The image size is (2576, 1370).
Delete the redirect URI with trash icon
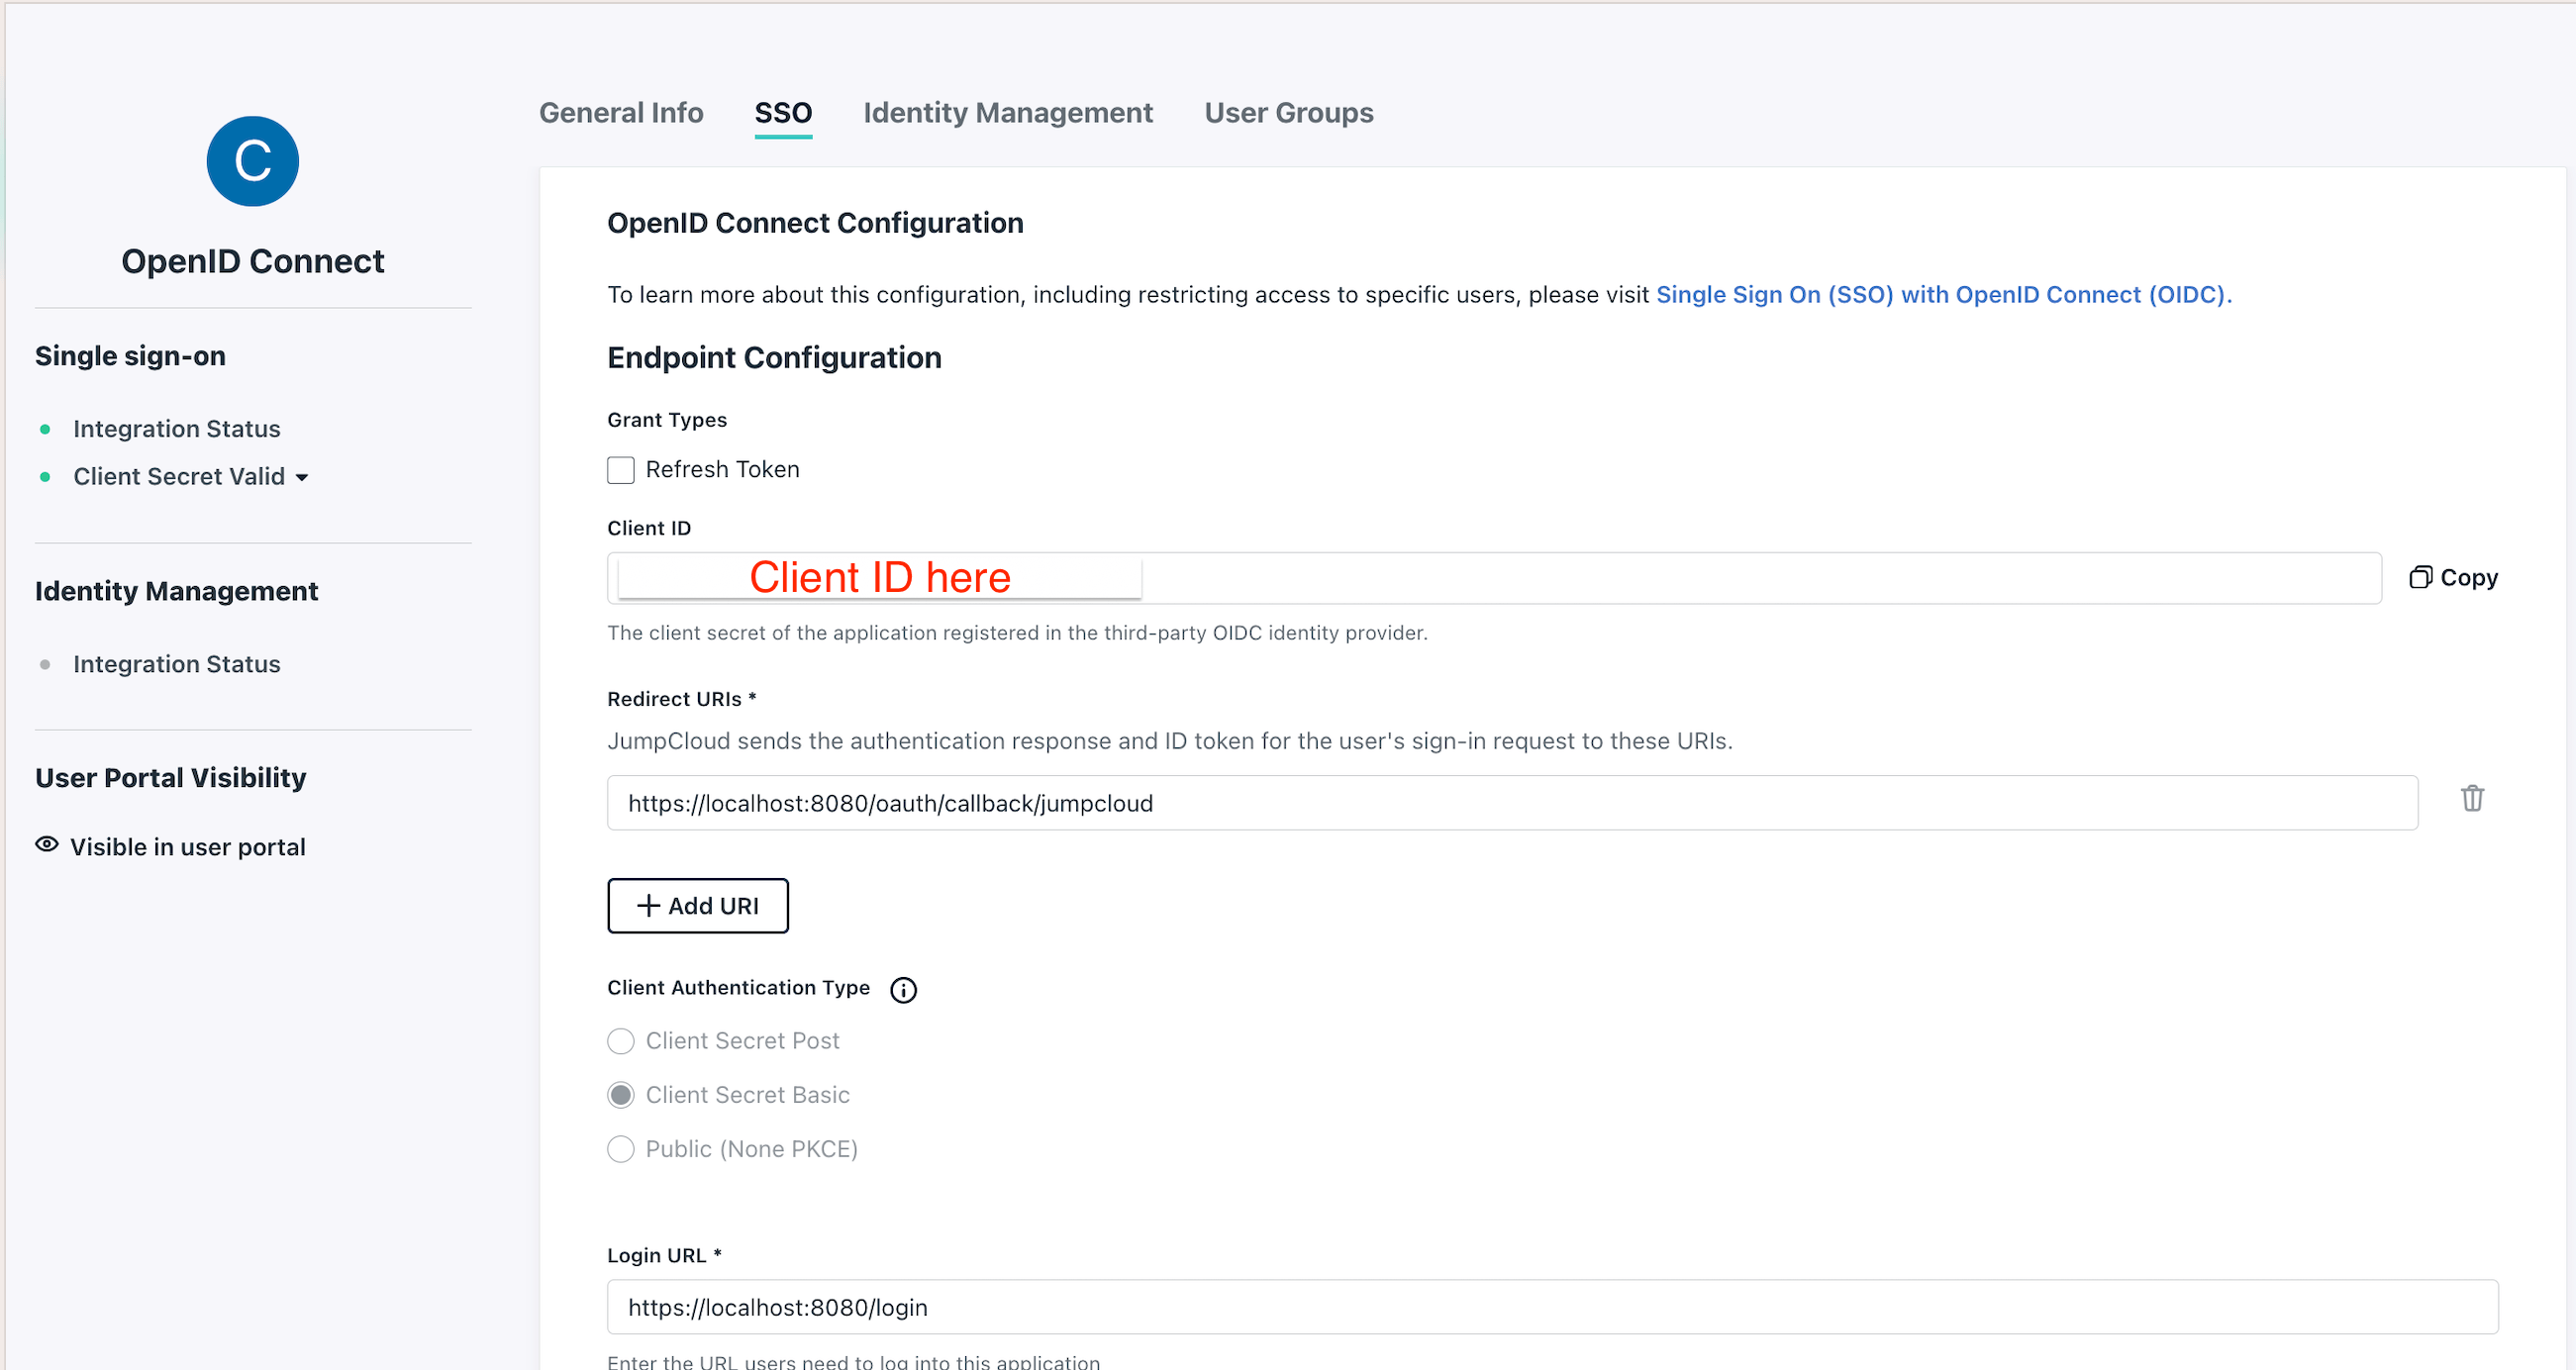pyautogui.click(x=2472, y=798)
